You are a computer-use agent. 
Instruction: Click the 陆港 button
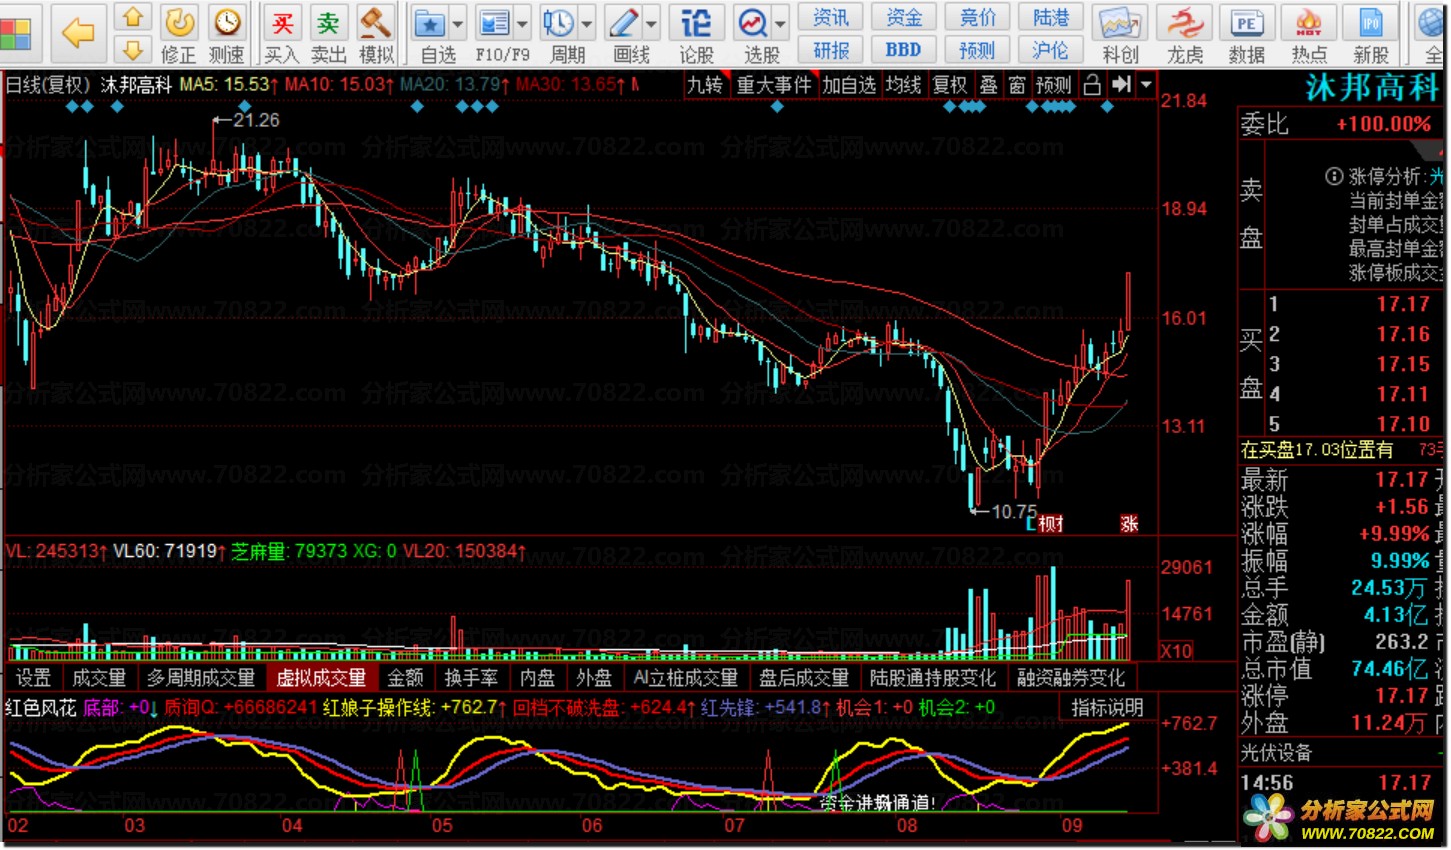tap(1050, 17)
